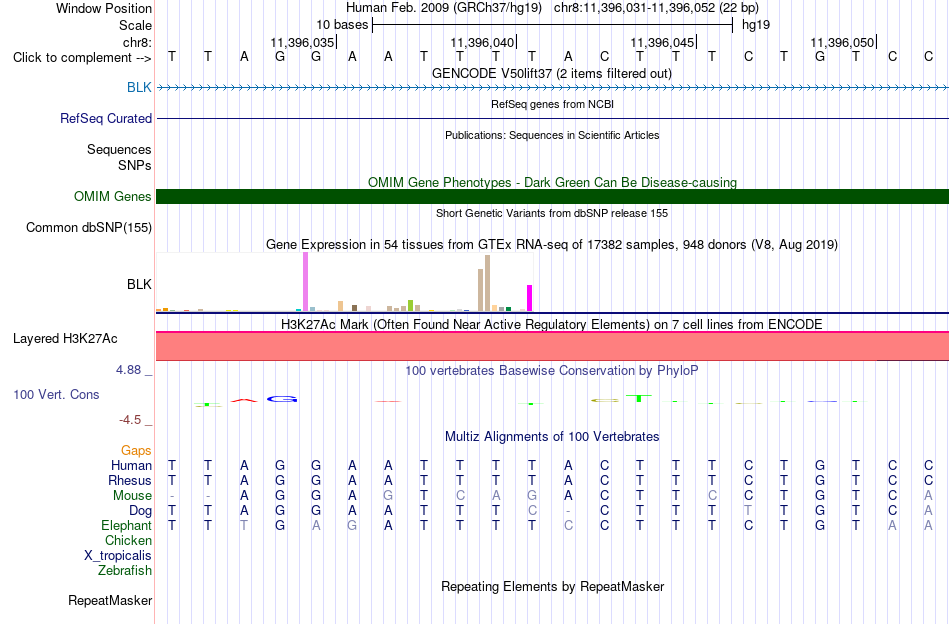Click the hg19 label right of scale bar

756,25
